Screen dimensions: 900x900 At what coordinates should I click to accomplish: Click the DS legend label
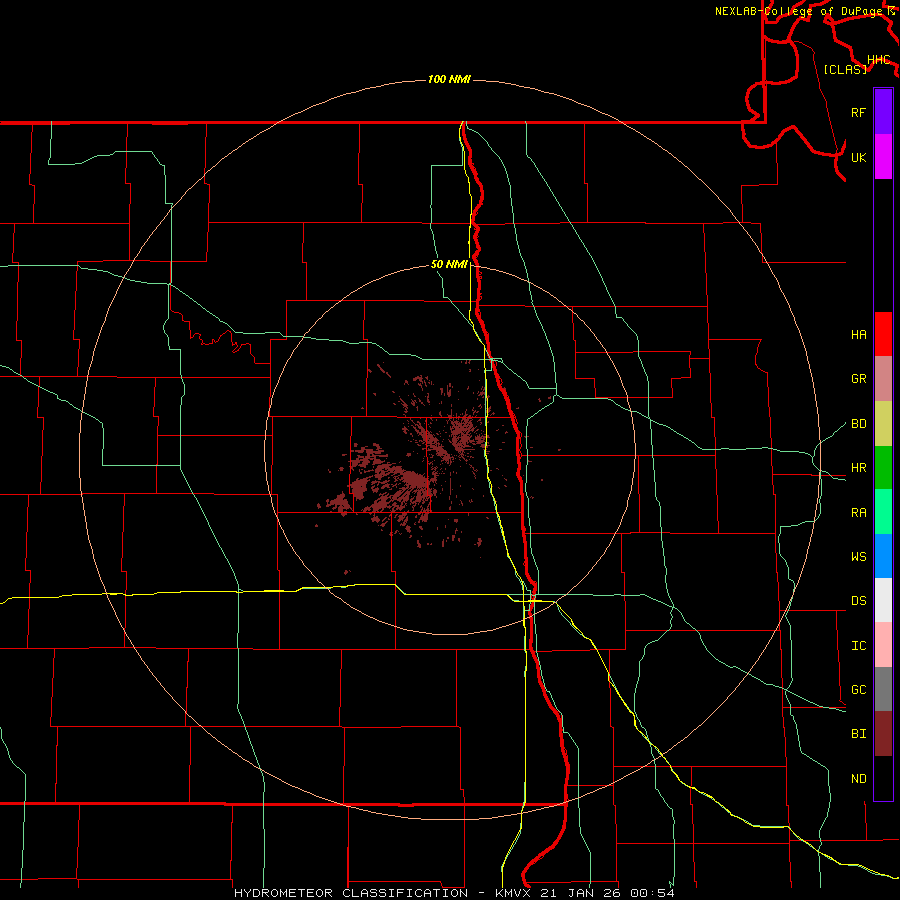[x=858, y=601]
